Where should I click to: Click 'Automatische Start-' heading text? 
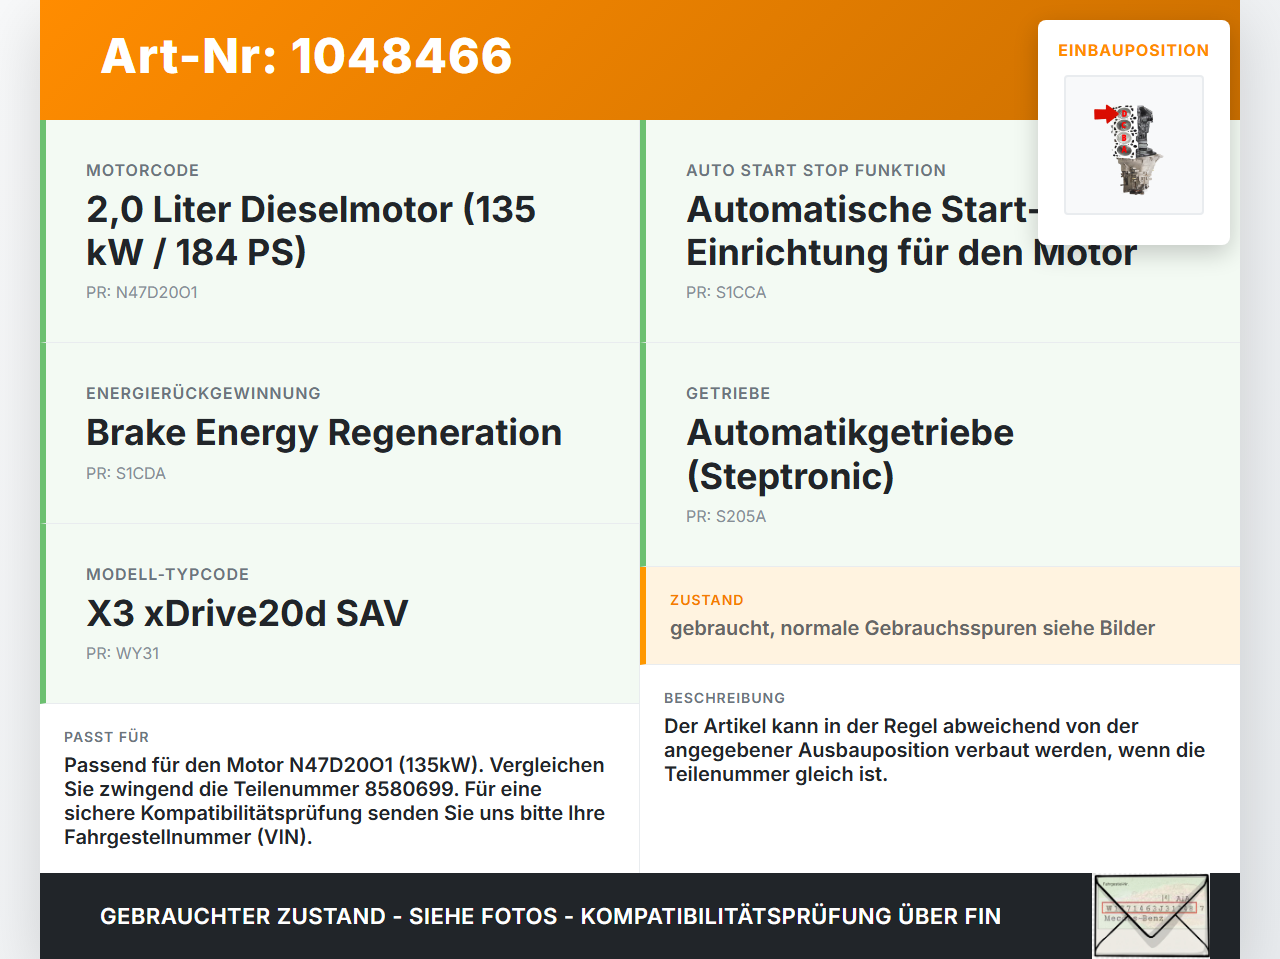pyautogui.click(x=862, y=209)
